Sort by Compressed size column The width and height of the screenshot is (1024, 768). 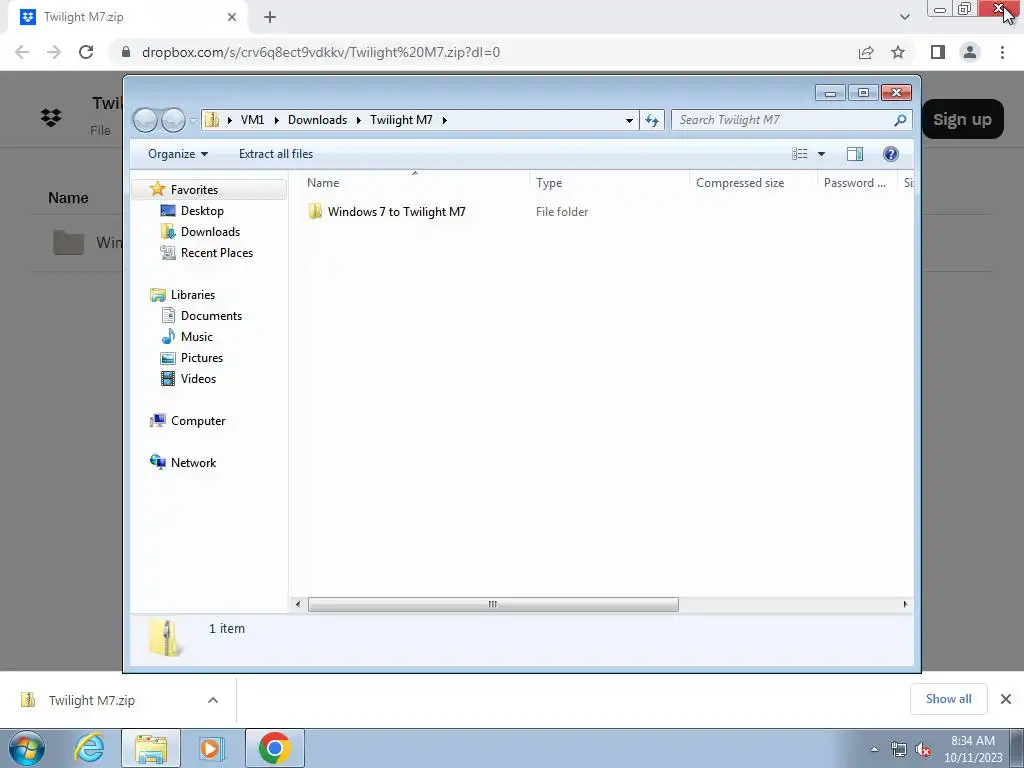(x=740, y=183)
